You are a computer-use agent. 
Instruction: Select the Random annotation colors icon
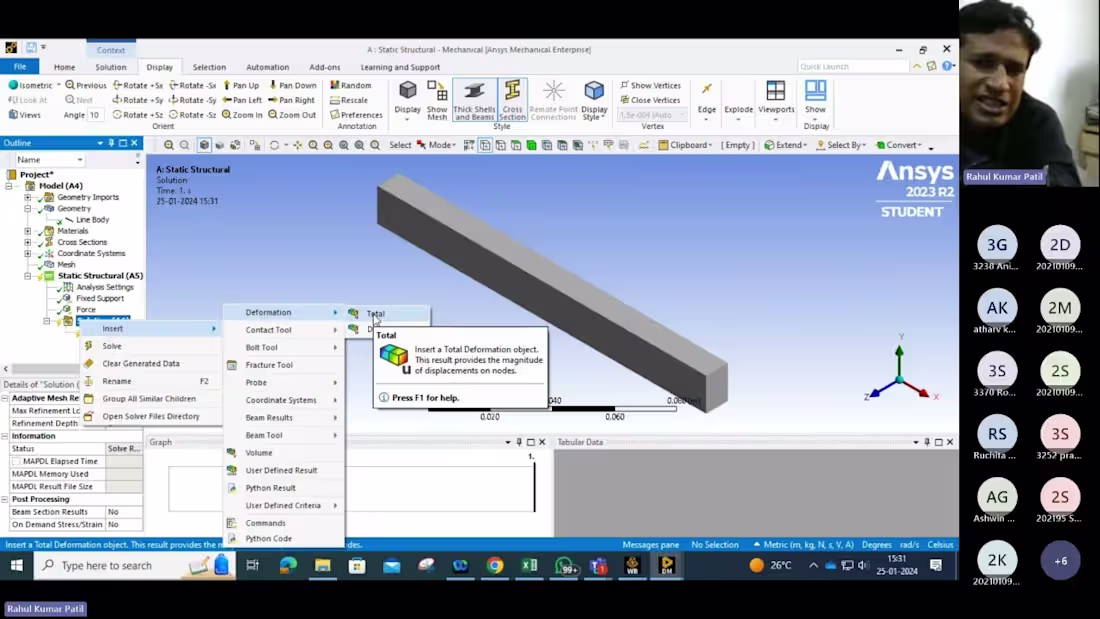352,85
